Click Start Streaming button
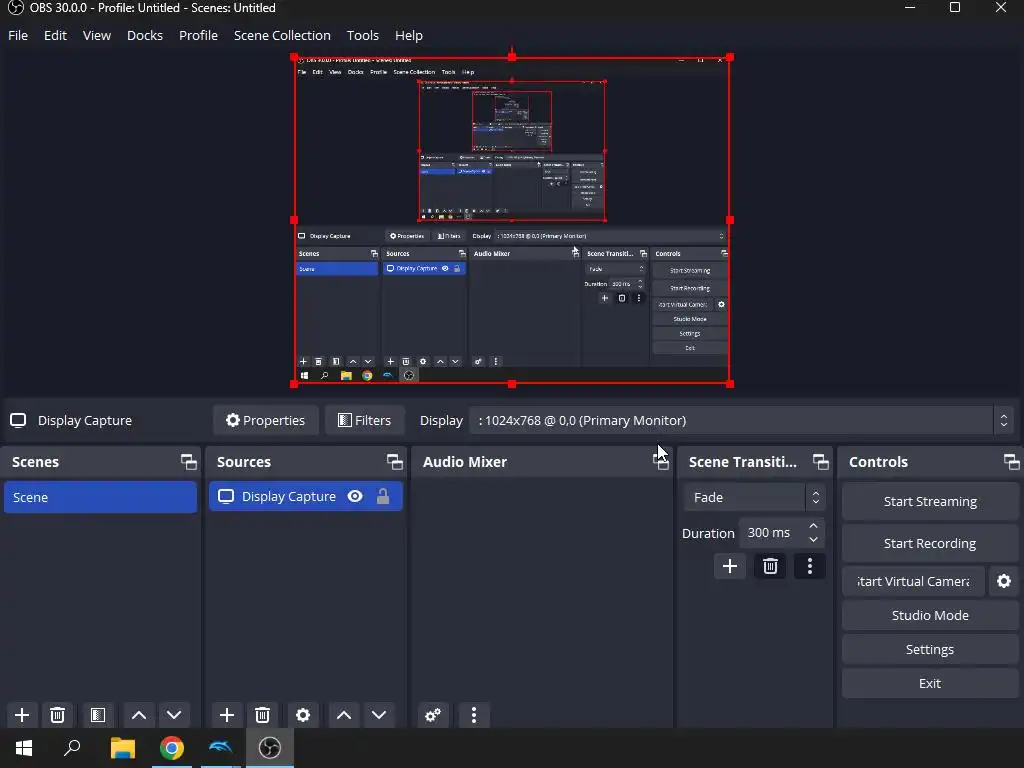Image resolution: width=1024 pixels, height=768 pixels. [930, 502]
